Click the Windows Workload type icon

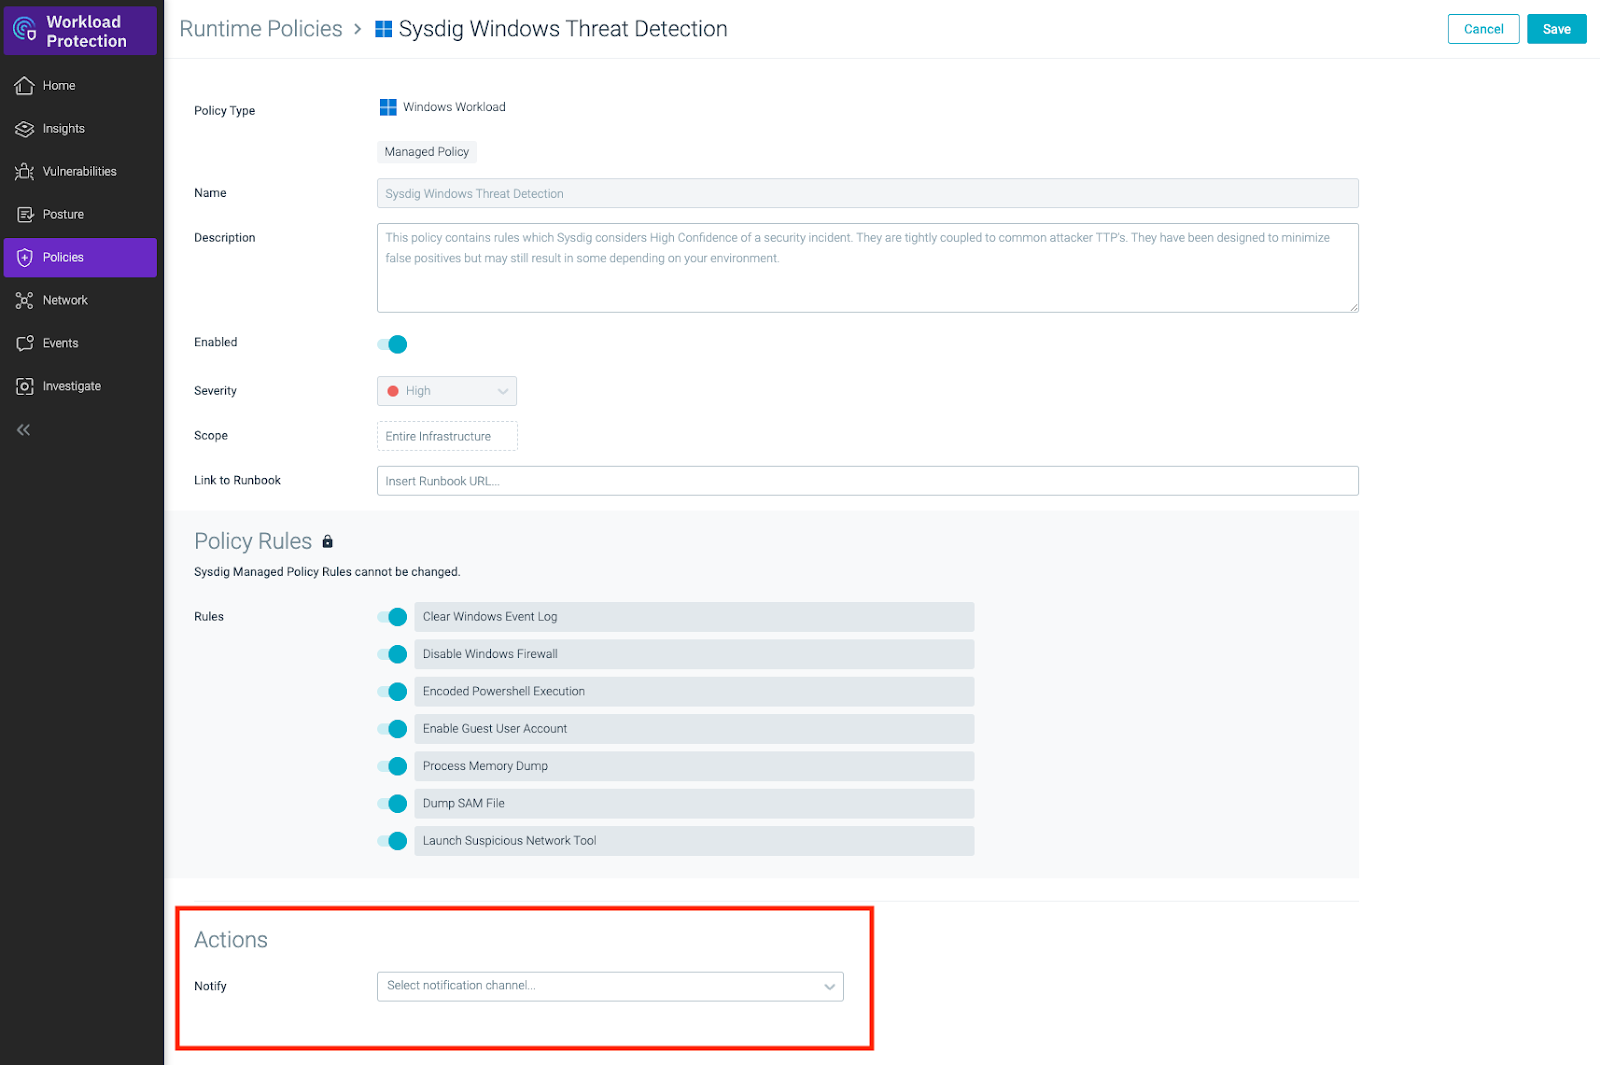(388, 107)
